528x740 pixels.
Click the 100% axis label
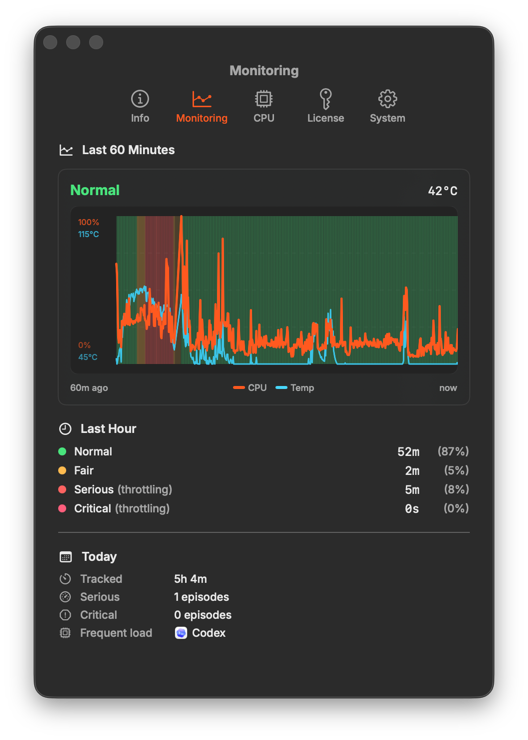(x=89, y=222)
